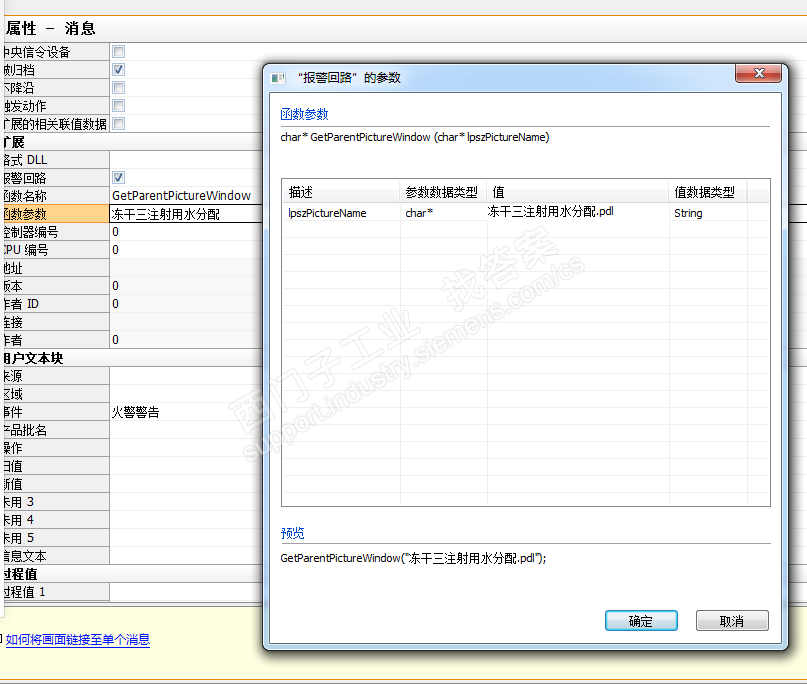Click the char* parameter type cell

coord(444,213)
